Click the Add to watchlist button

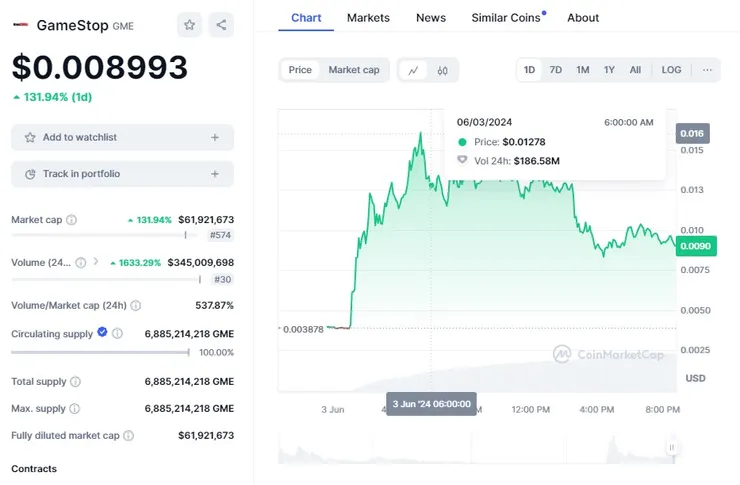click(x=122, y=137)
